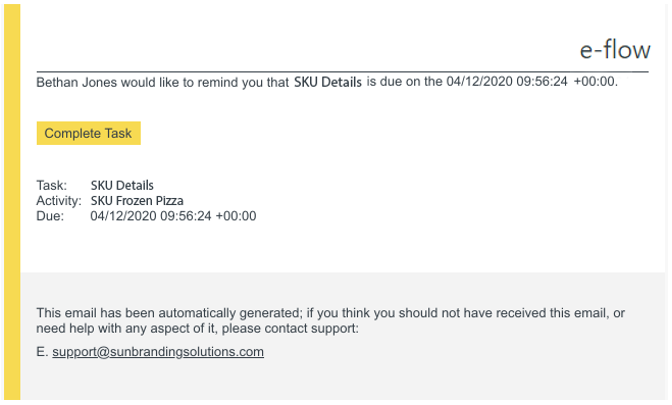Click the Bethan Jones name in reminder
Image resolution: width=672 pixels, height=405 pixels.
click(x=76, y=82)
